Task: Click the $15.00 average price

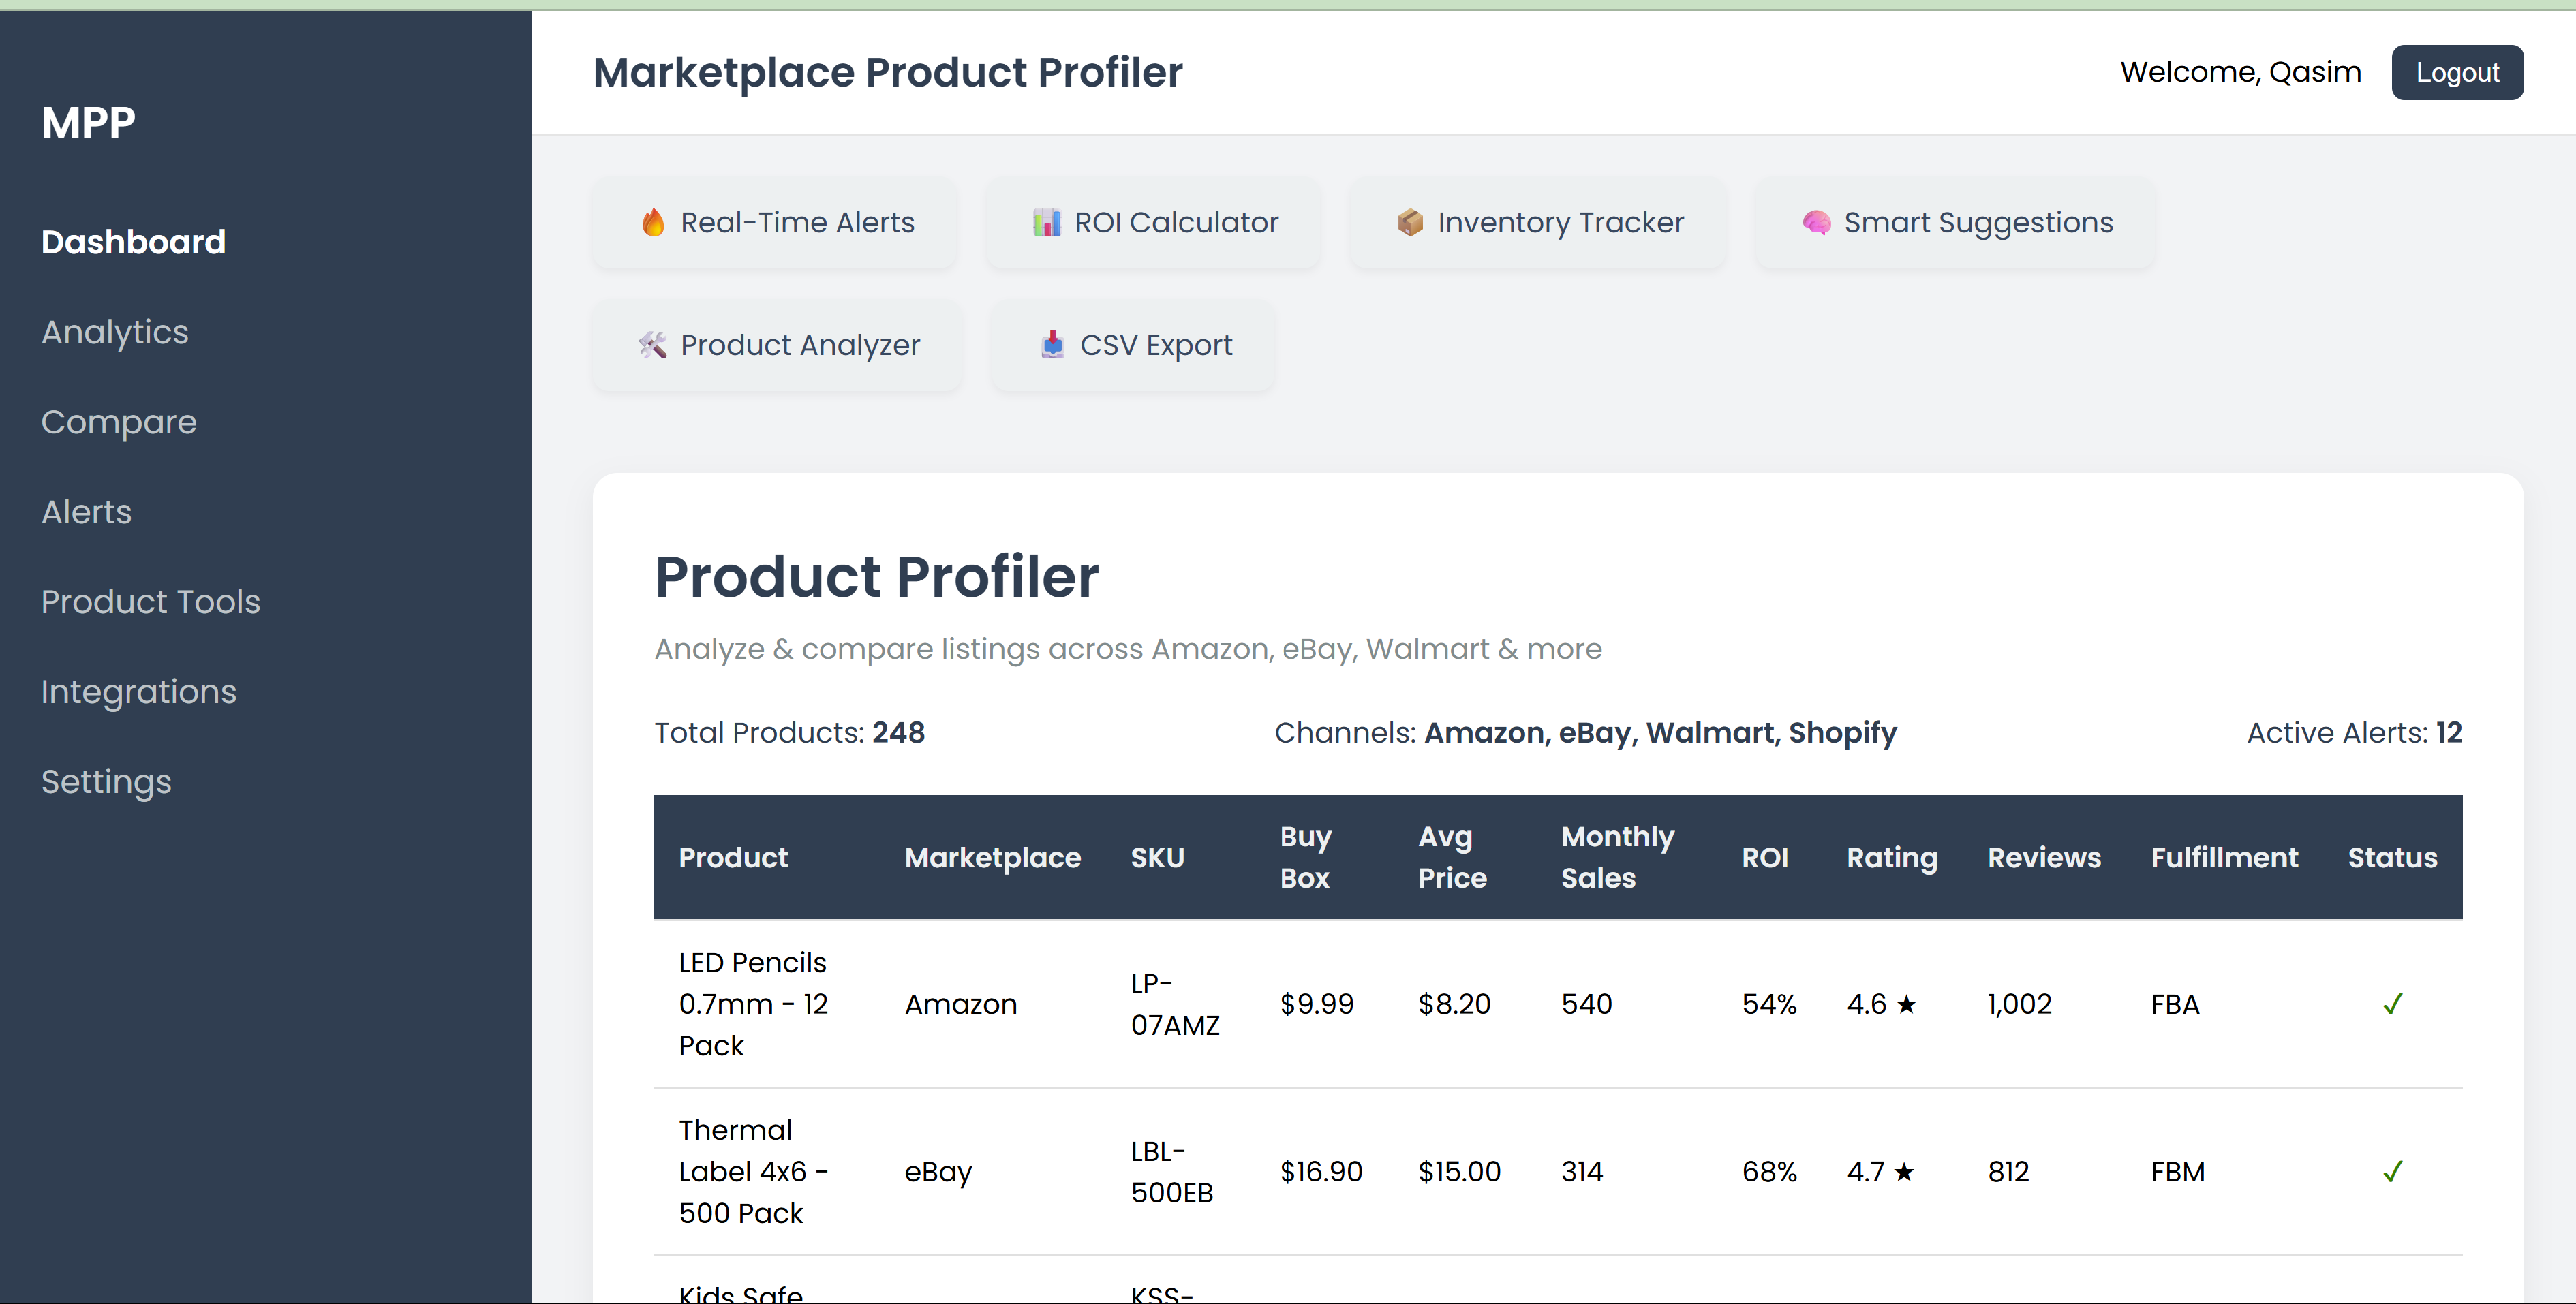Action: tap(1459, 1171)
